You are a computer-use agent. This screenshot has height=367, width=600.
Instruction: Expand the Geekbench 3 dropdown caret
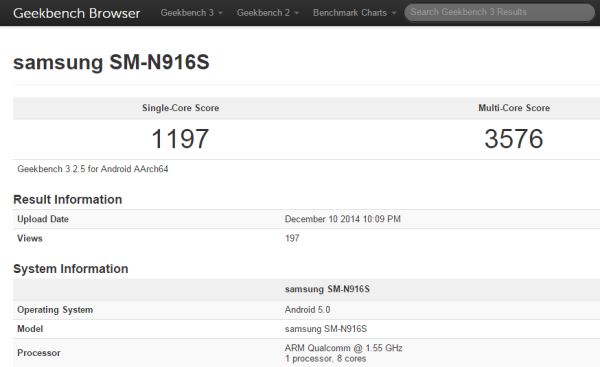click(x=220, y=13)
